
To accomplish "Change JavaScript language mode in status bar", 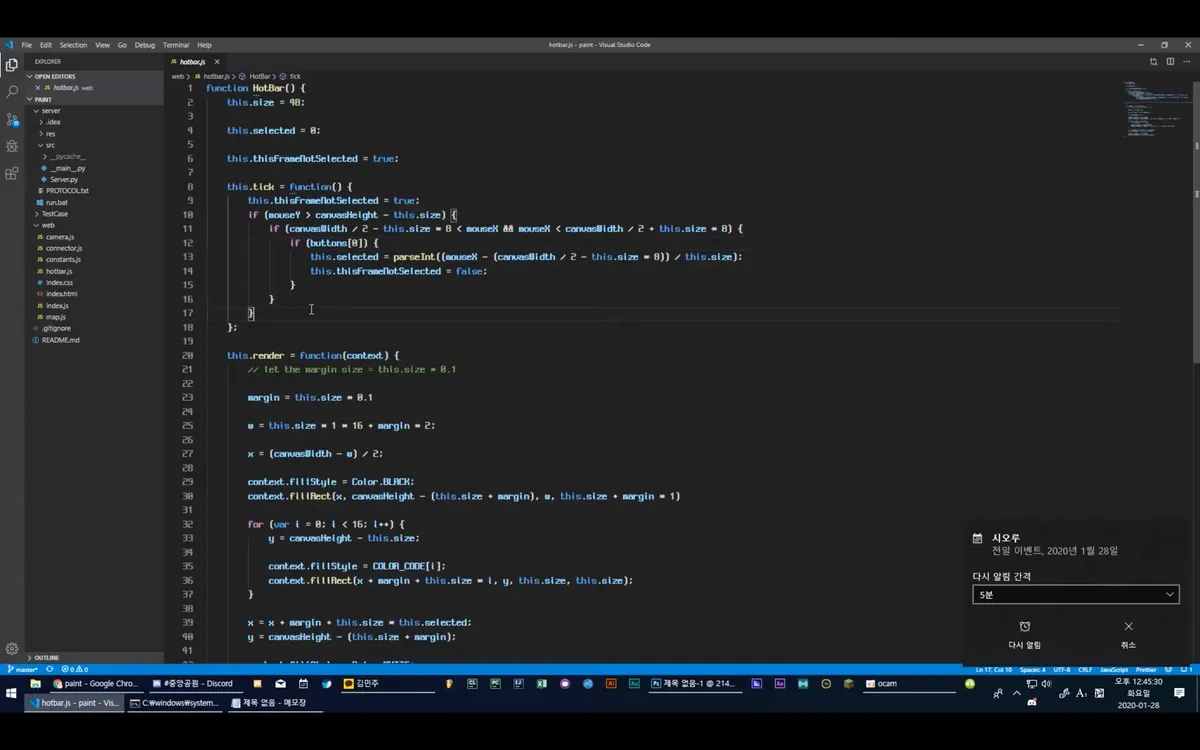I will point(1113,669).
